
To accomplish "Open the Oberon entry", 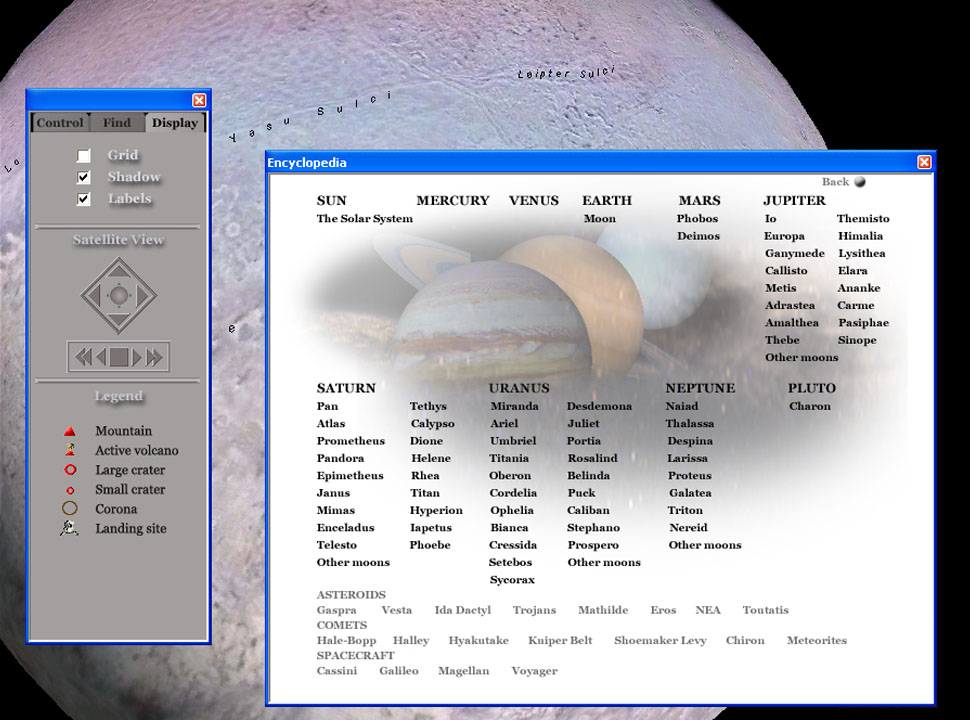I will point(510,476).
